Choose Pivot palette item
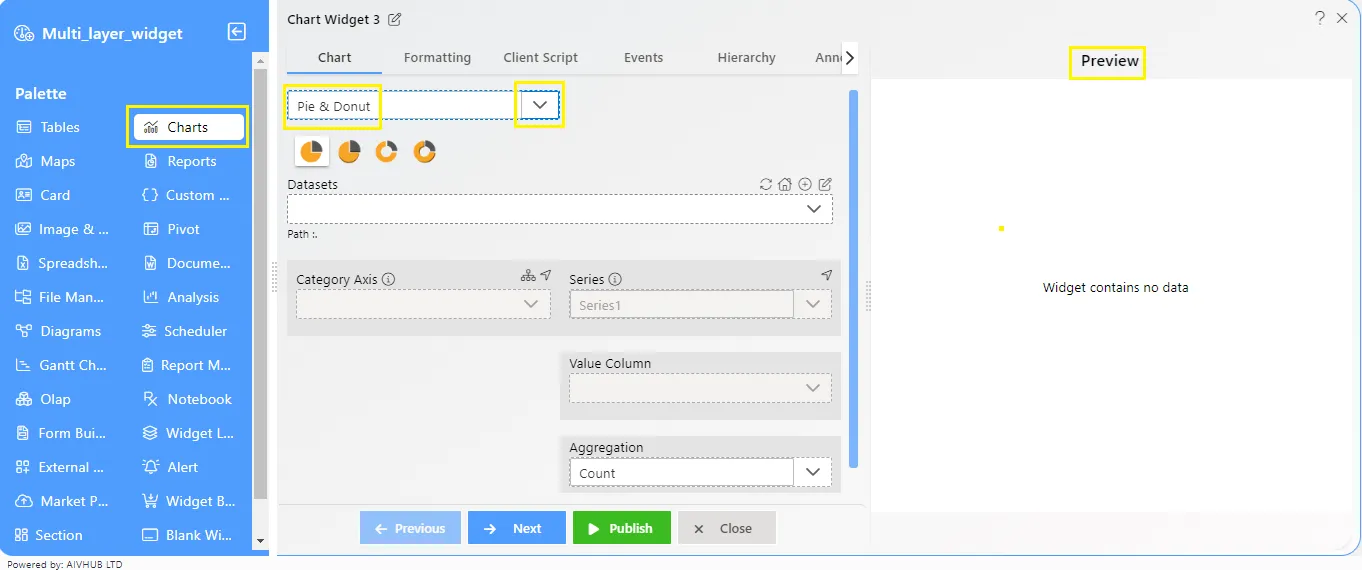 [171, 229]
